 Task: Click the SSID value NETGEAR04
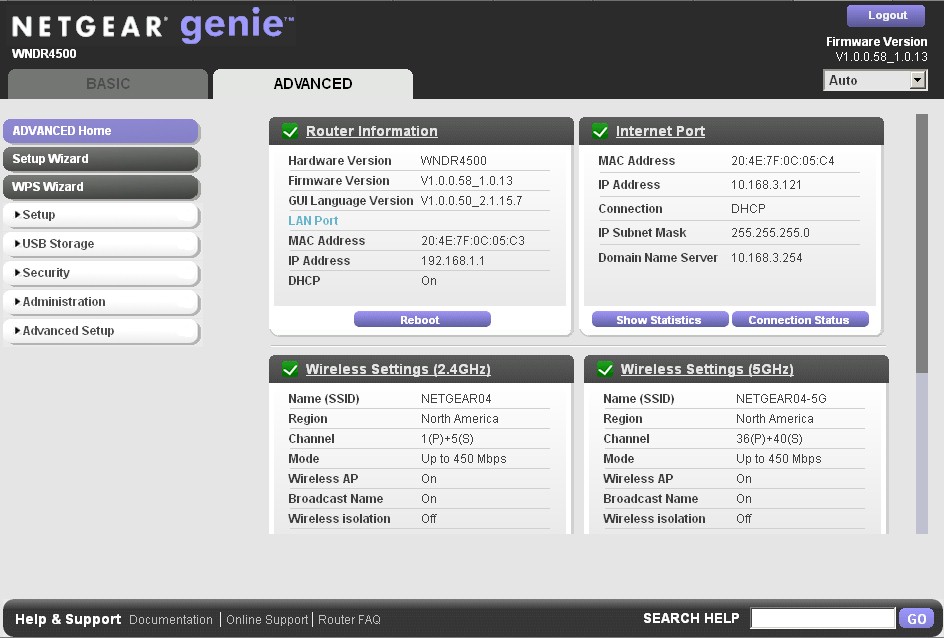pos(456,398)
